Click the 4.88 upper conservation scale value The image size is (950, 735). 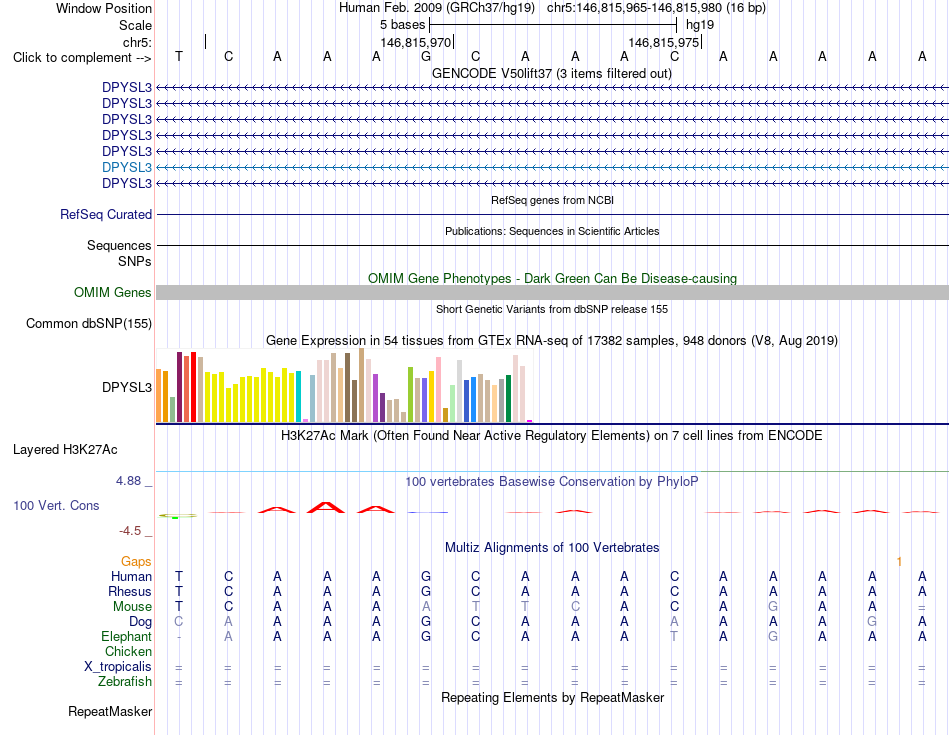(x=128, y=481)
